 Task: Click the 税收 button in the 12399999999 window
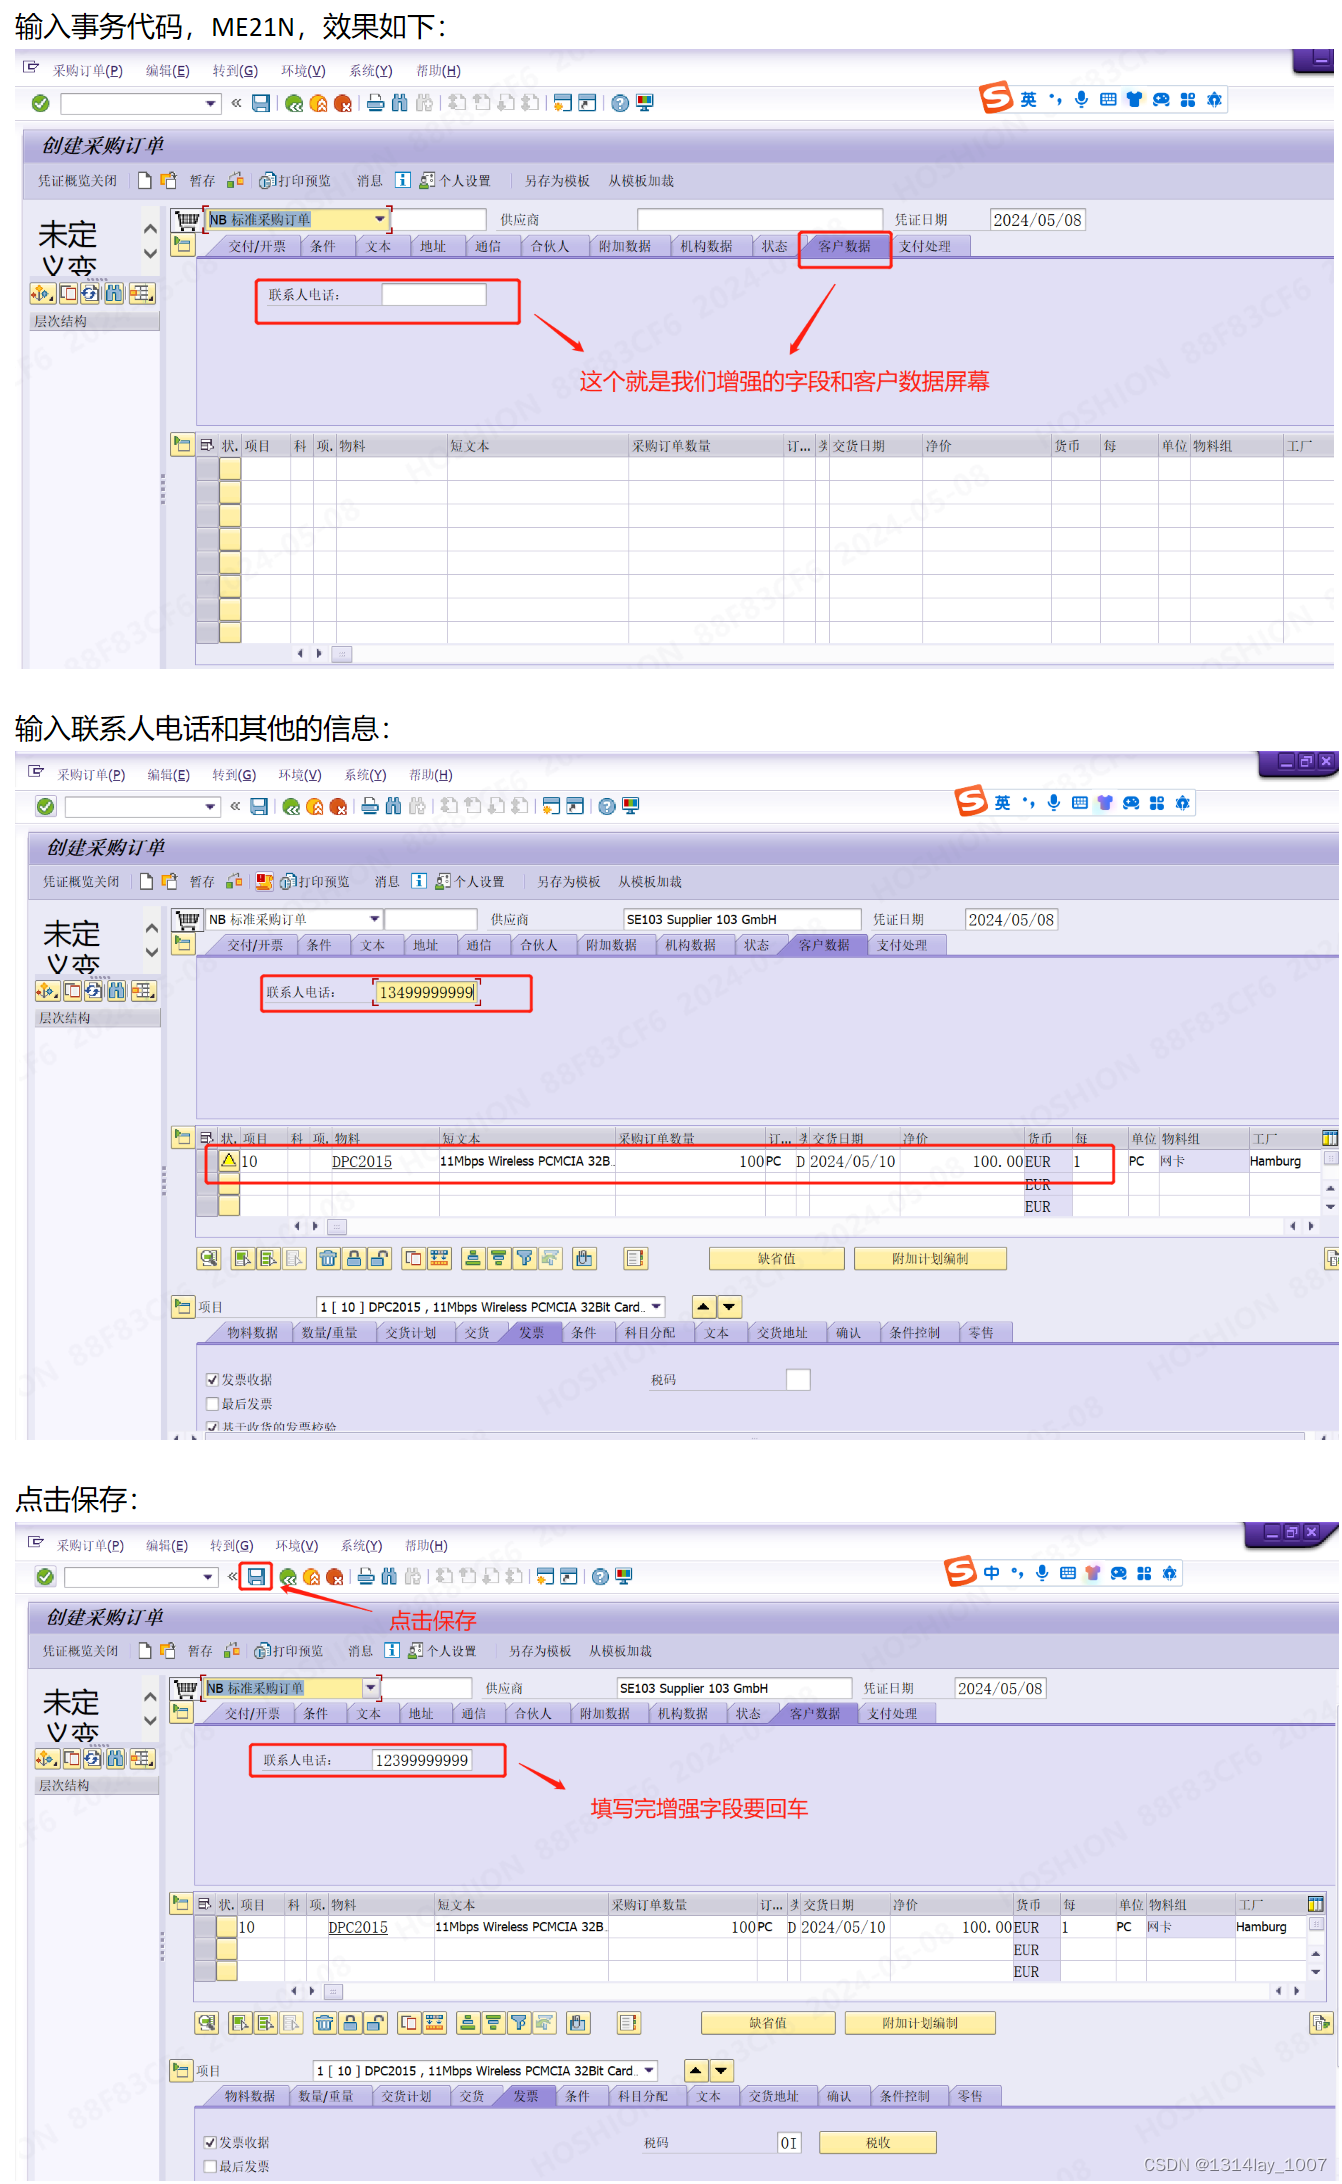(878, 2143)
